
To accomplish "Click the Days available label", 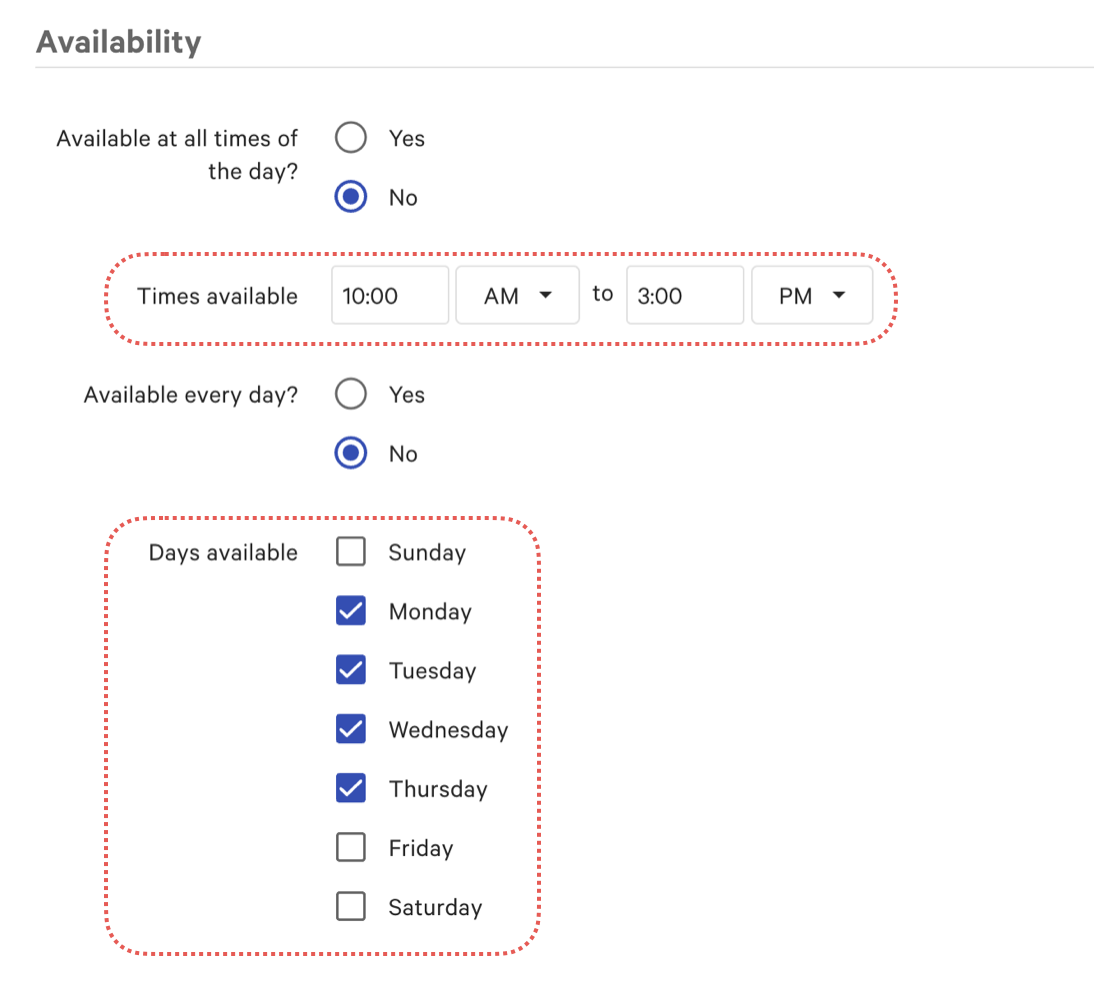I will 223,551.
